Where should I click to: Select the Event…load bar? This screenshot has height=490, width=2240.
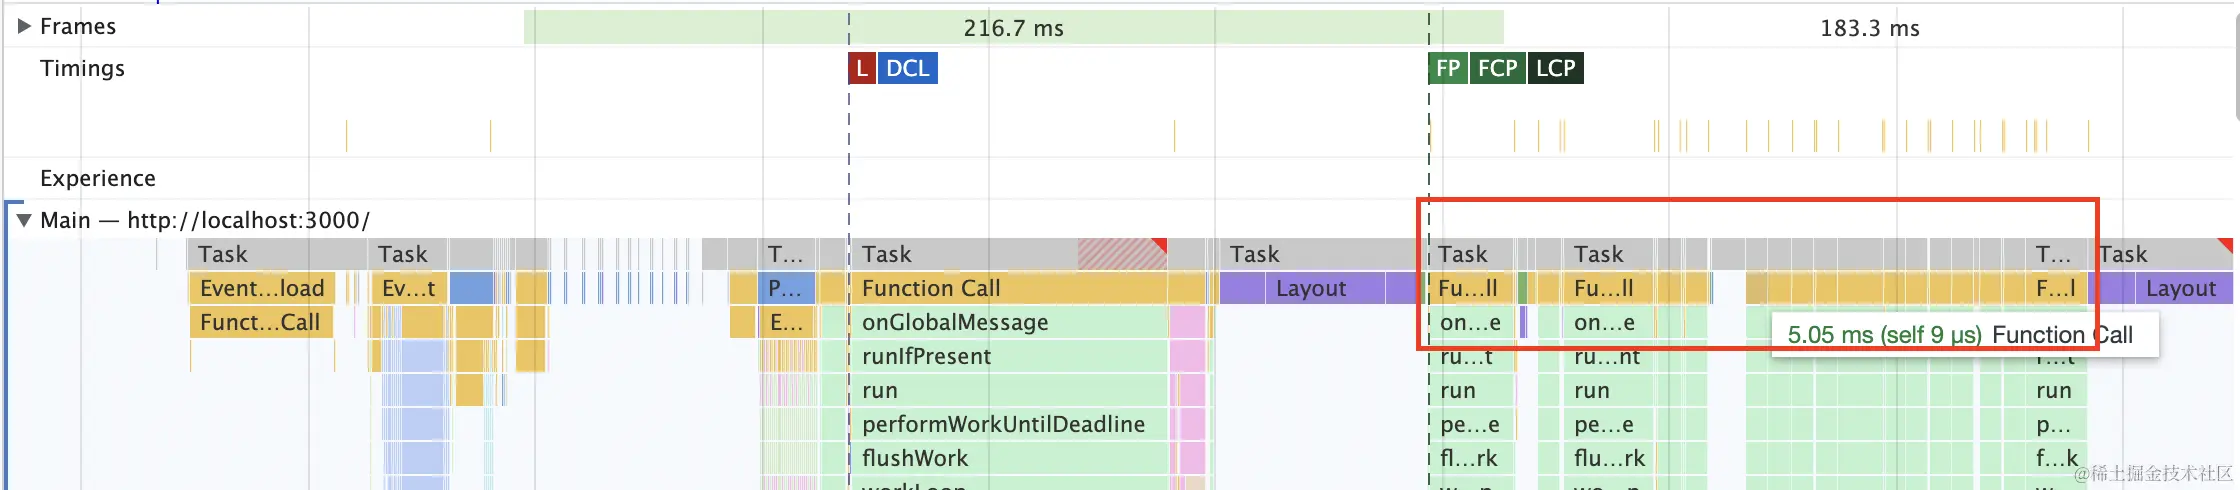[x=262, y=288]
